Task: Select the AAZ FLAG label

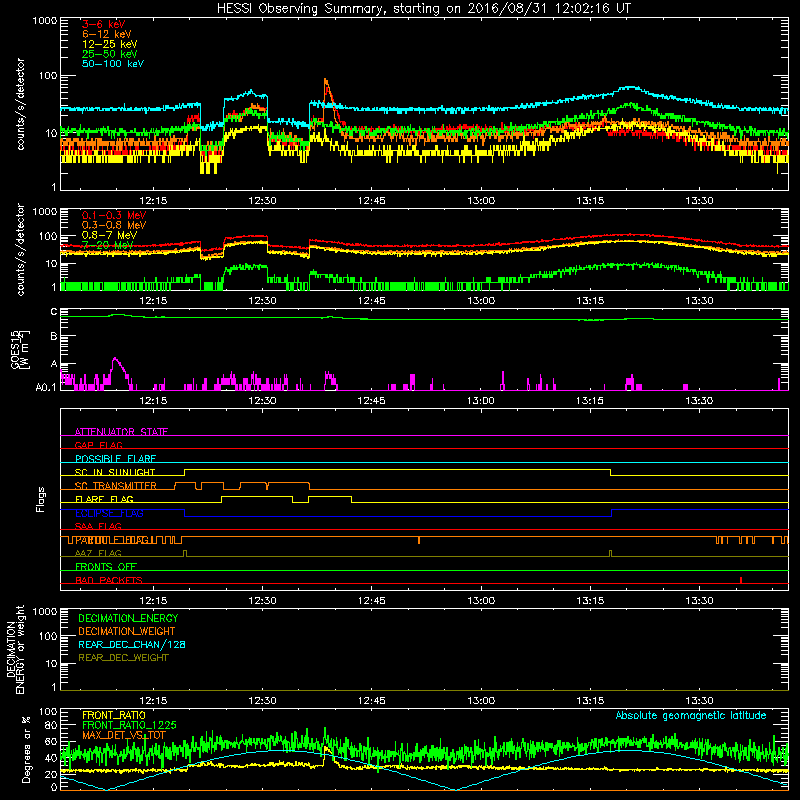Action: click(x=98, y=554)
